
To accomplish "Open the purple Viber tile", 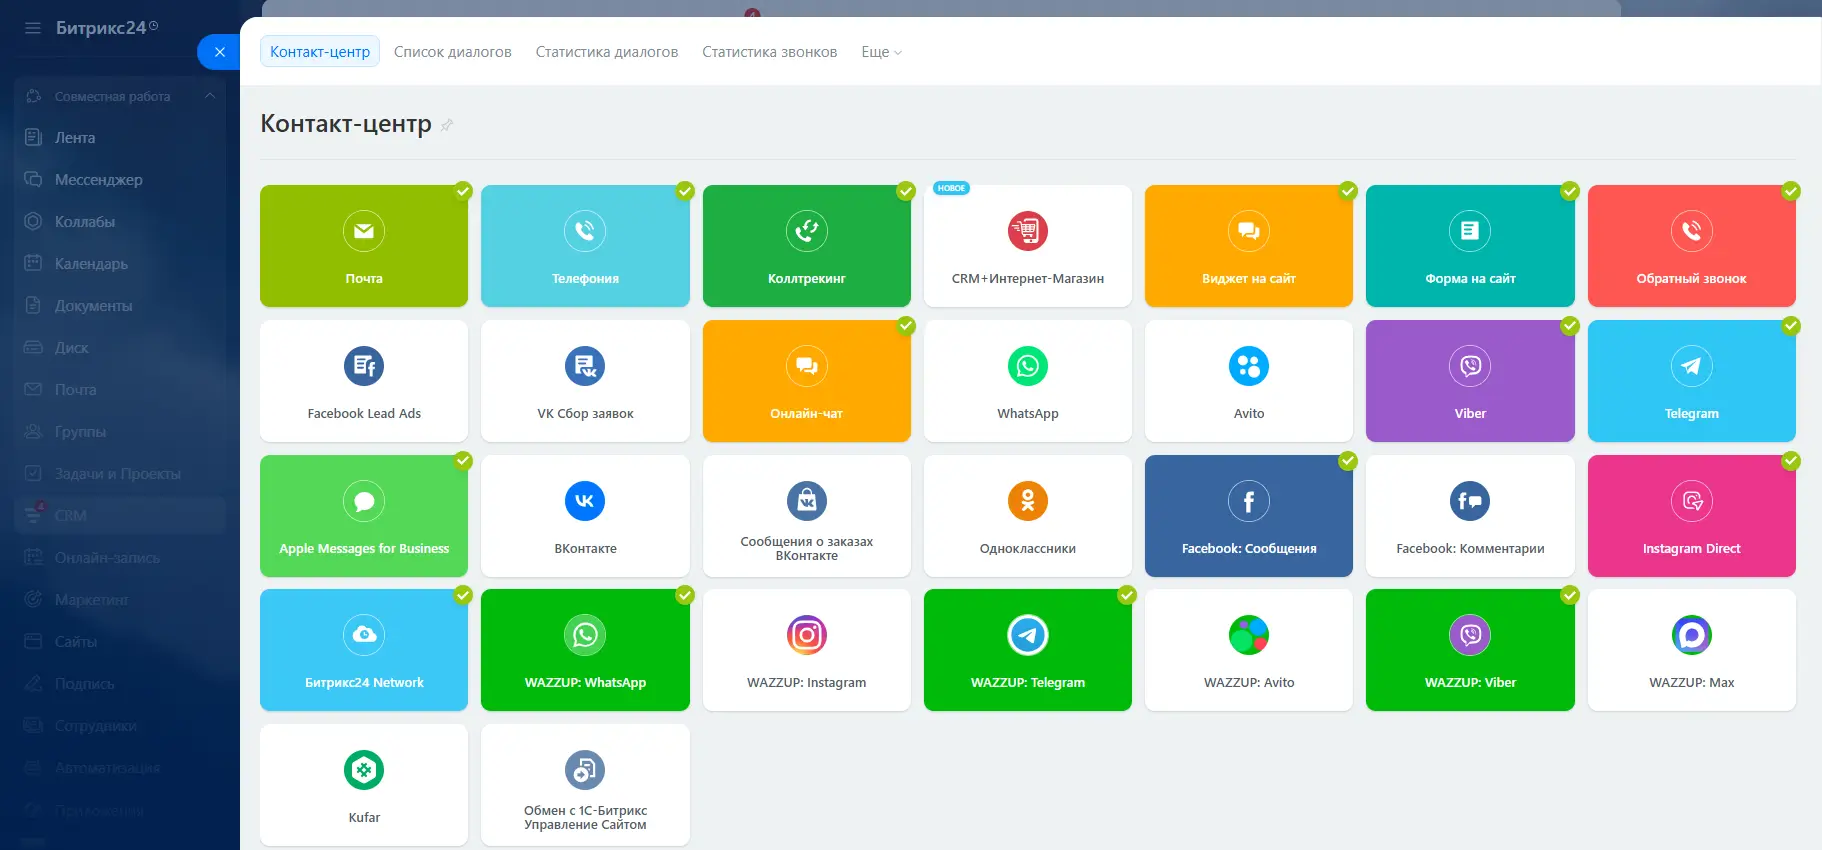I will coord(1470,381).
